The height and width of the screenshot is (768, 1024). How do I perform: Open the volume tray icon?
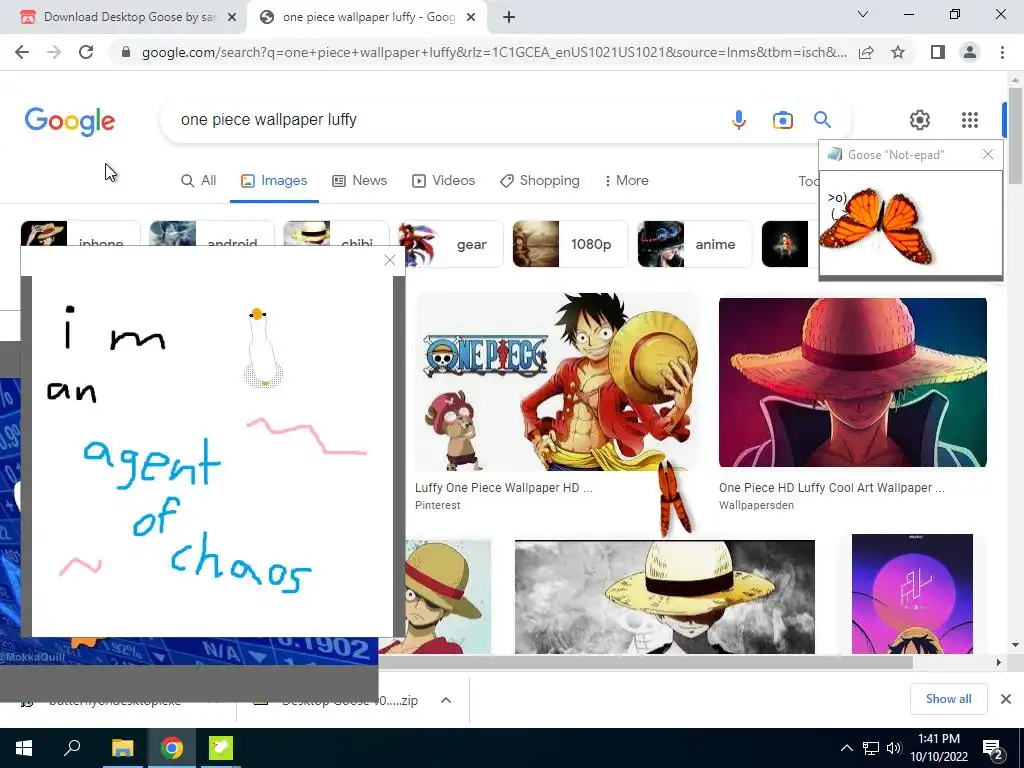[x=894, y=748]
